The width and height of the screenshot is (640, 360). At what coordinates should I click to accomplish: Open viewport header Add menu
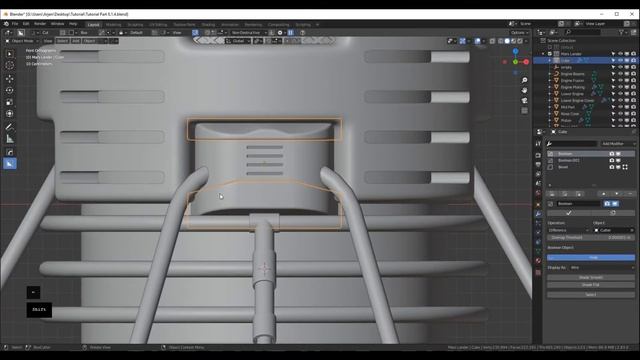click(x=76, y=41)
